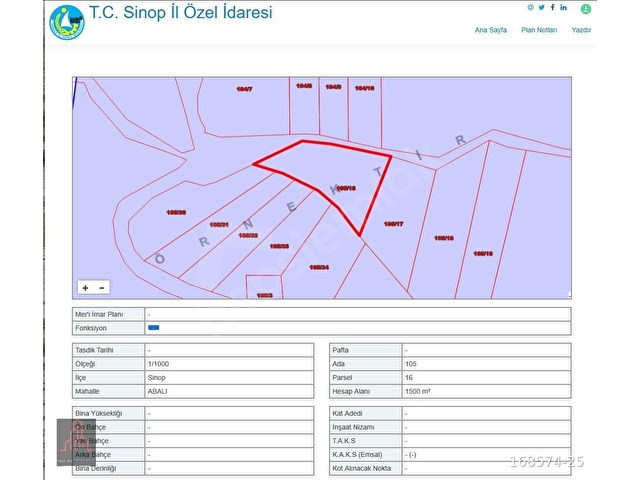Click parcel label 104/8 on the map
This screenshot has width=640, height=480.
tap(304, 86)
